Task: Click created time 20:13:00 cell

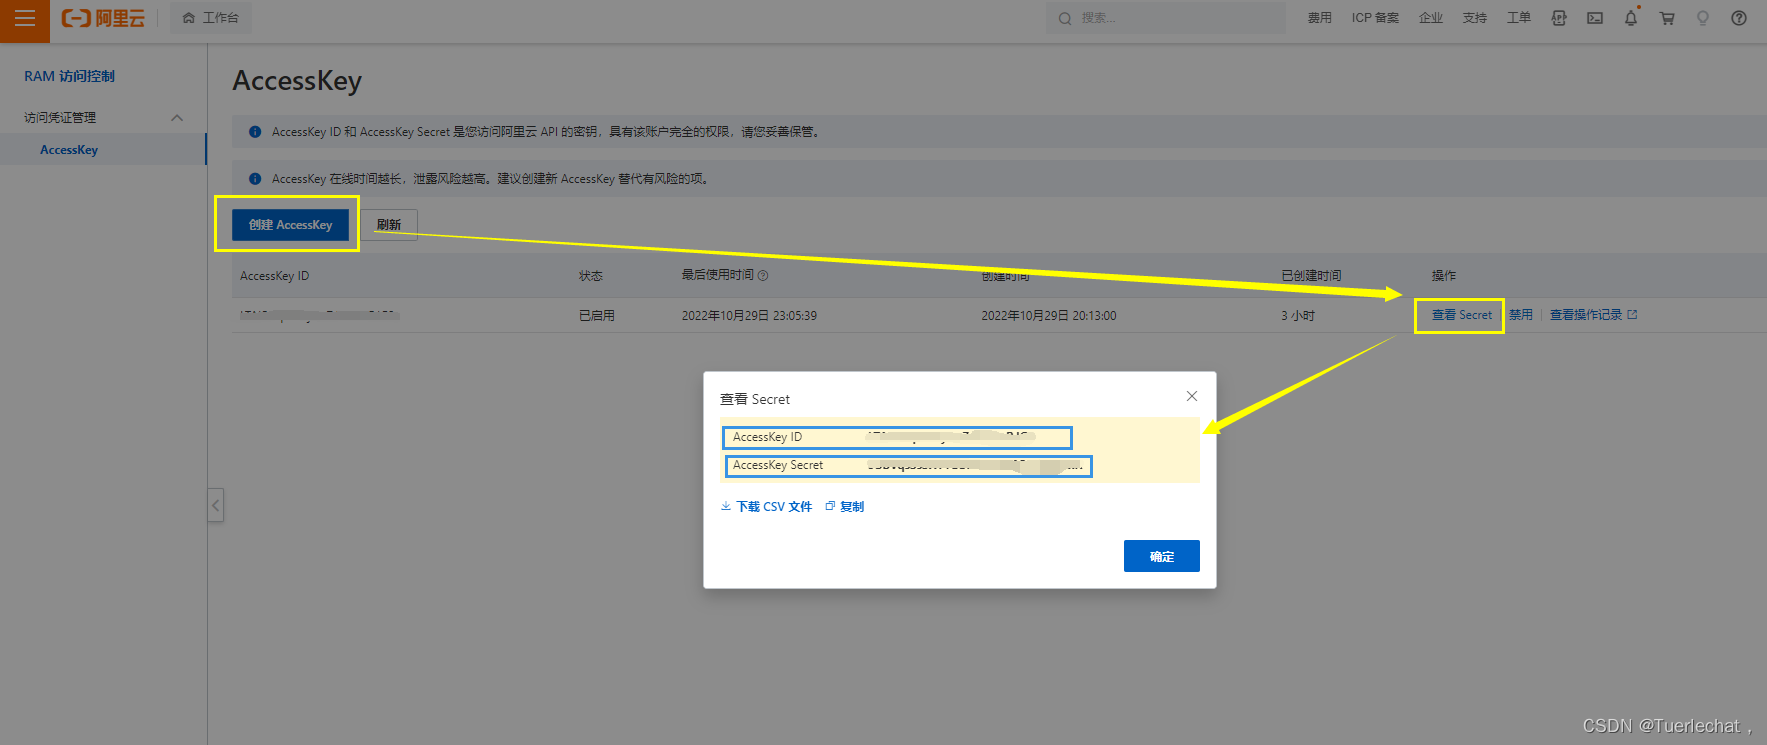Action: (1049, 316)
